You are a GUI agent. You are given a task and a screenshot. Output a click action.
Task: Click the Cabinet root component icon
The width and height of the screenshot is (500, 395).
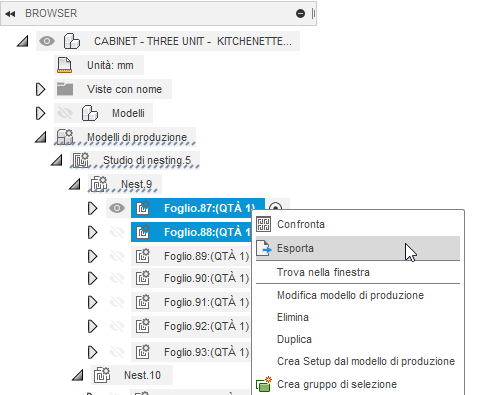coord(72,41)
